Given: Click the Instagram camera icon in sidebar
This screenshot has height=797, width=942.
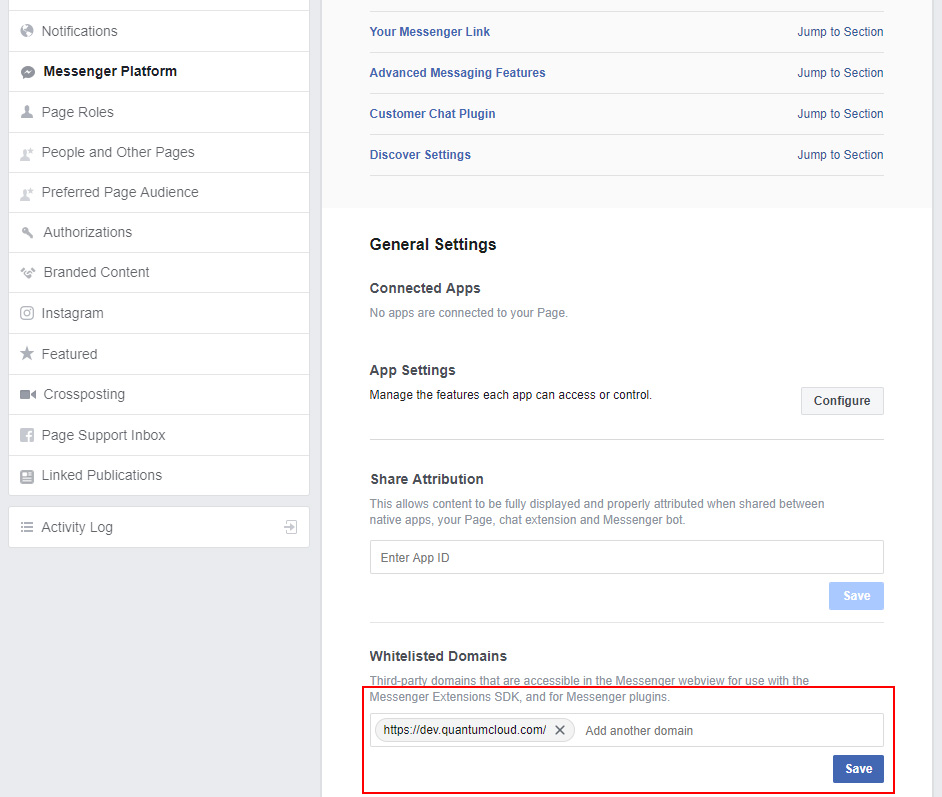Looking at the screenshot, I should click(26, 313).
